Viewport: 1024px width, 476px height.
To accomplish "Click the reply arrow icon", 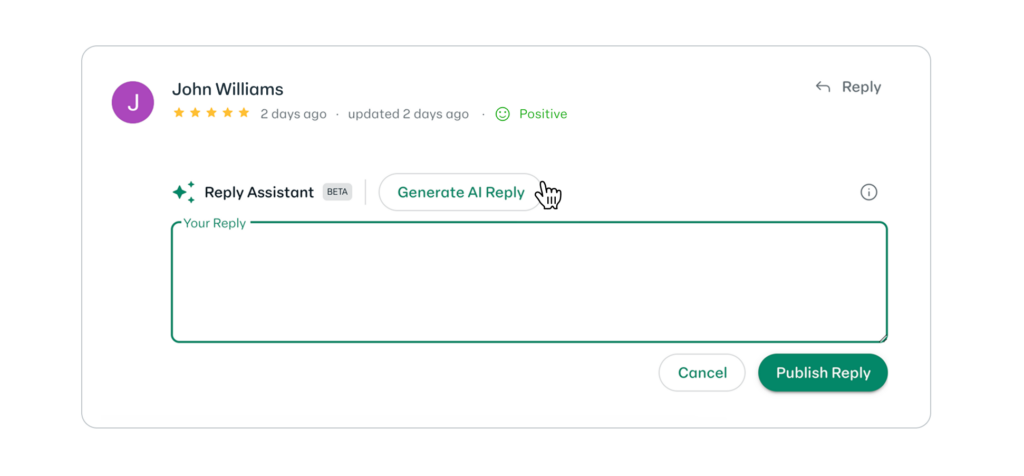I will (x=823, y=87).
